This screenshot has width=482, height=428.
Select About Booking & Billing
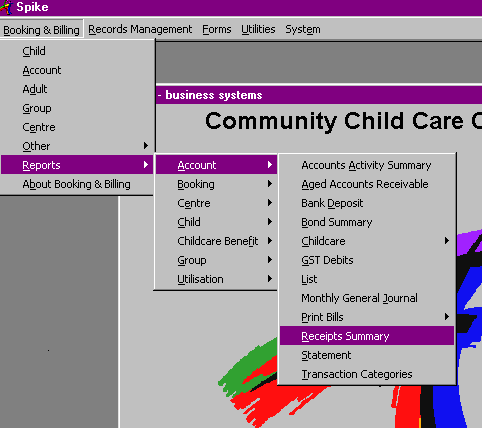tap(77, 184)
